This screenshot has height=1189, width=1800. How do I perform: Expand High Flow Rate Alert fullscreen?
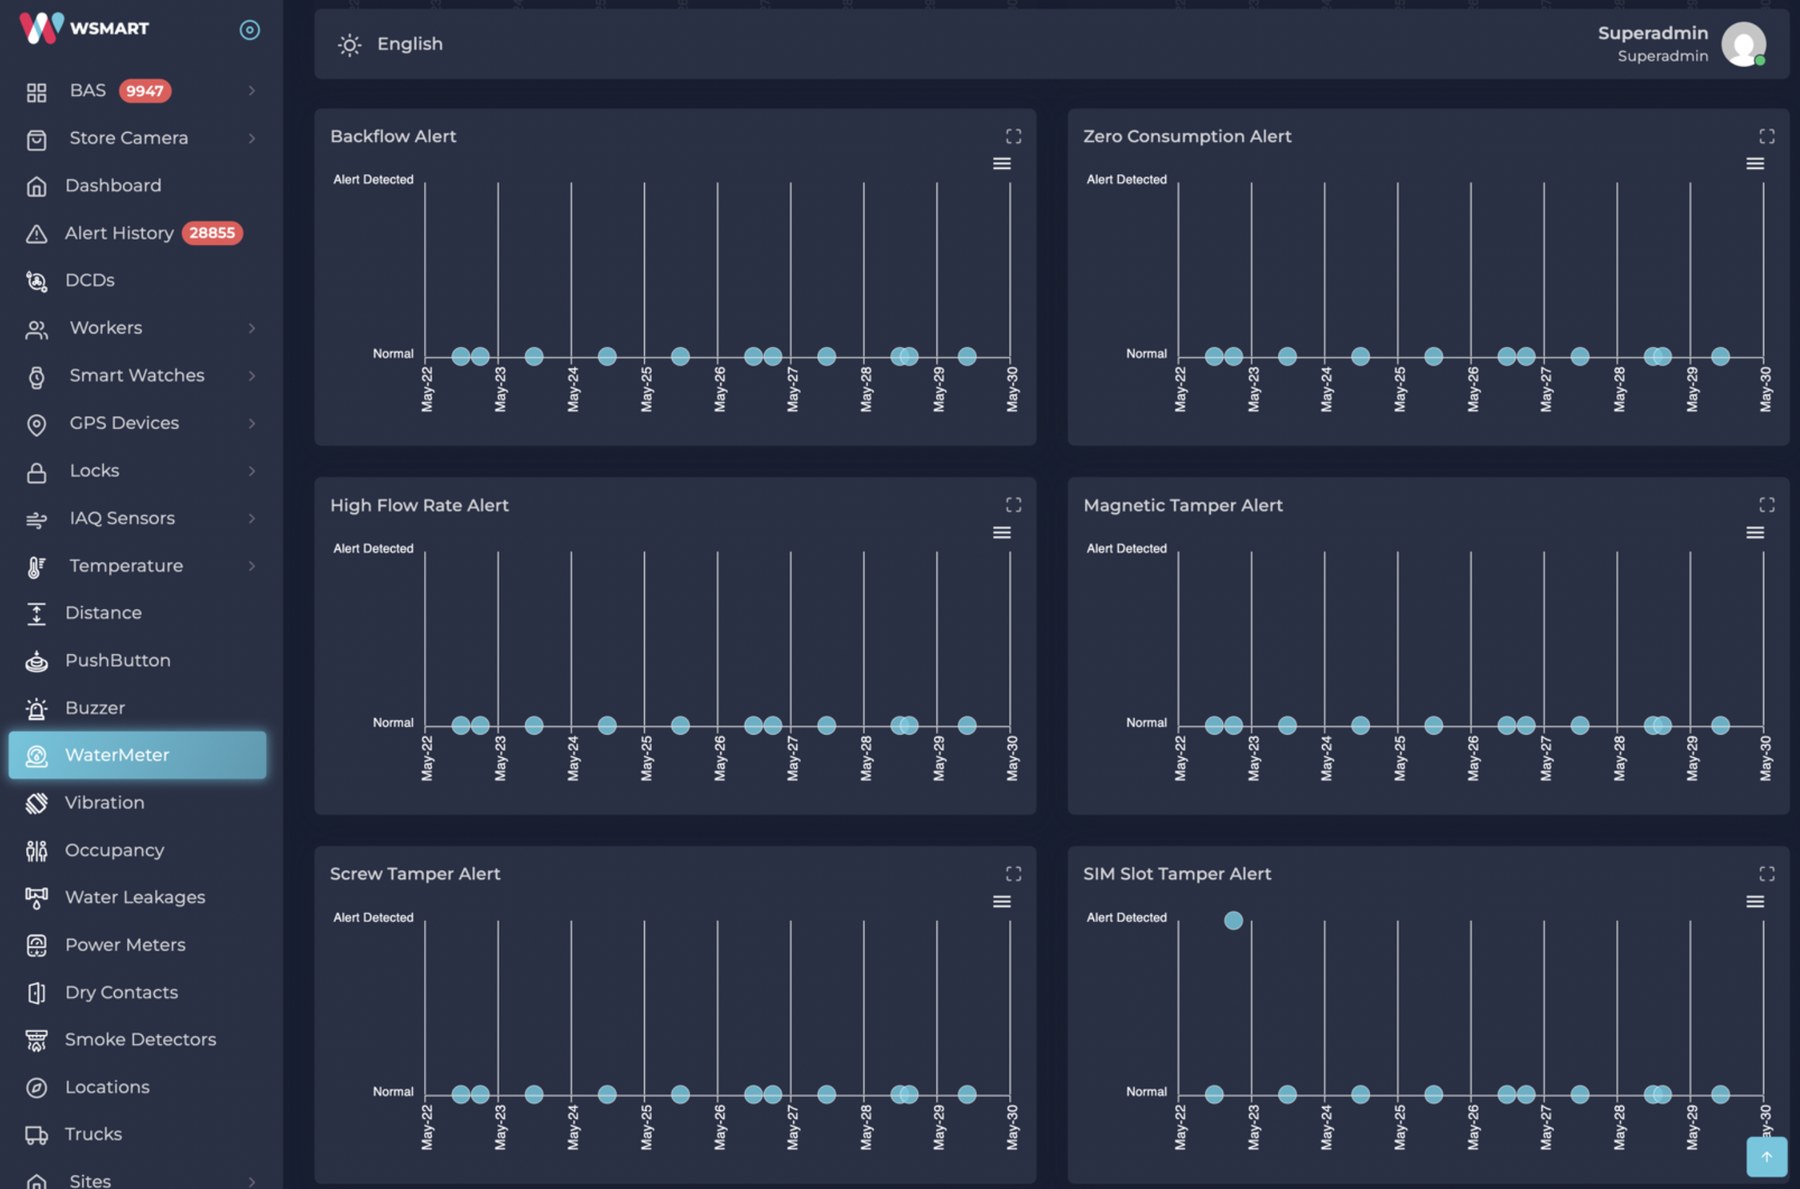[x=1013, y=505]
